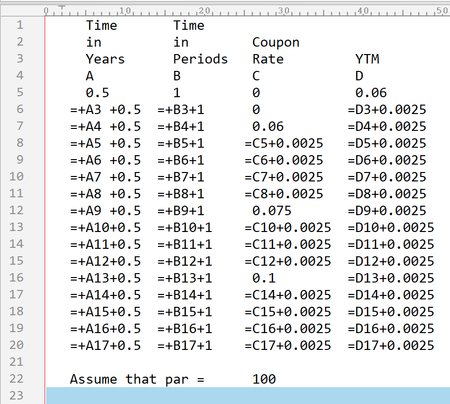Screen dimensions: 450x404
Task: Click the ruler mark labeled 30
Action: 284,11
